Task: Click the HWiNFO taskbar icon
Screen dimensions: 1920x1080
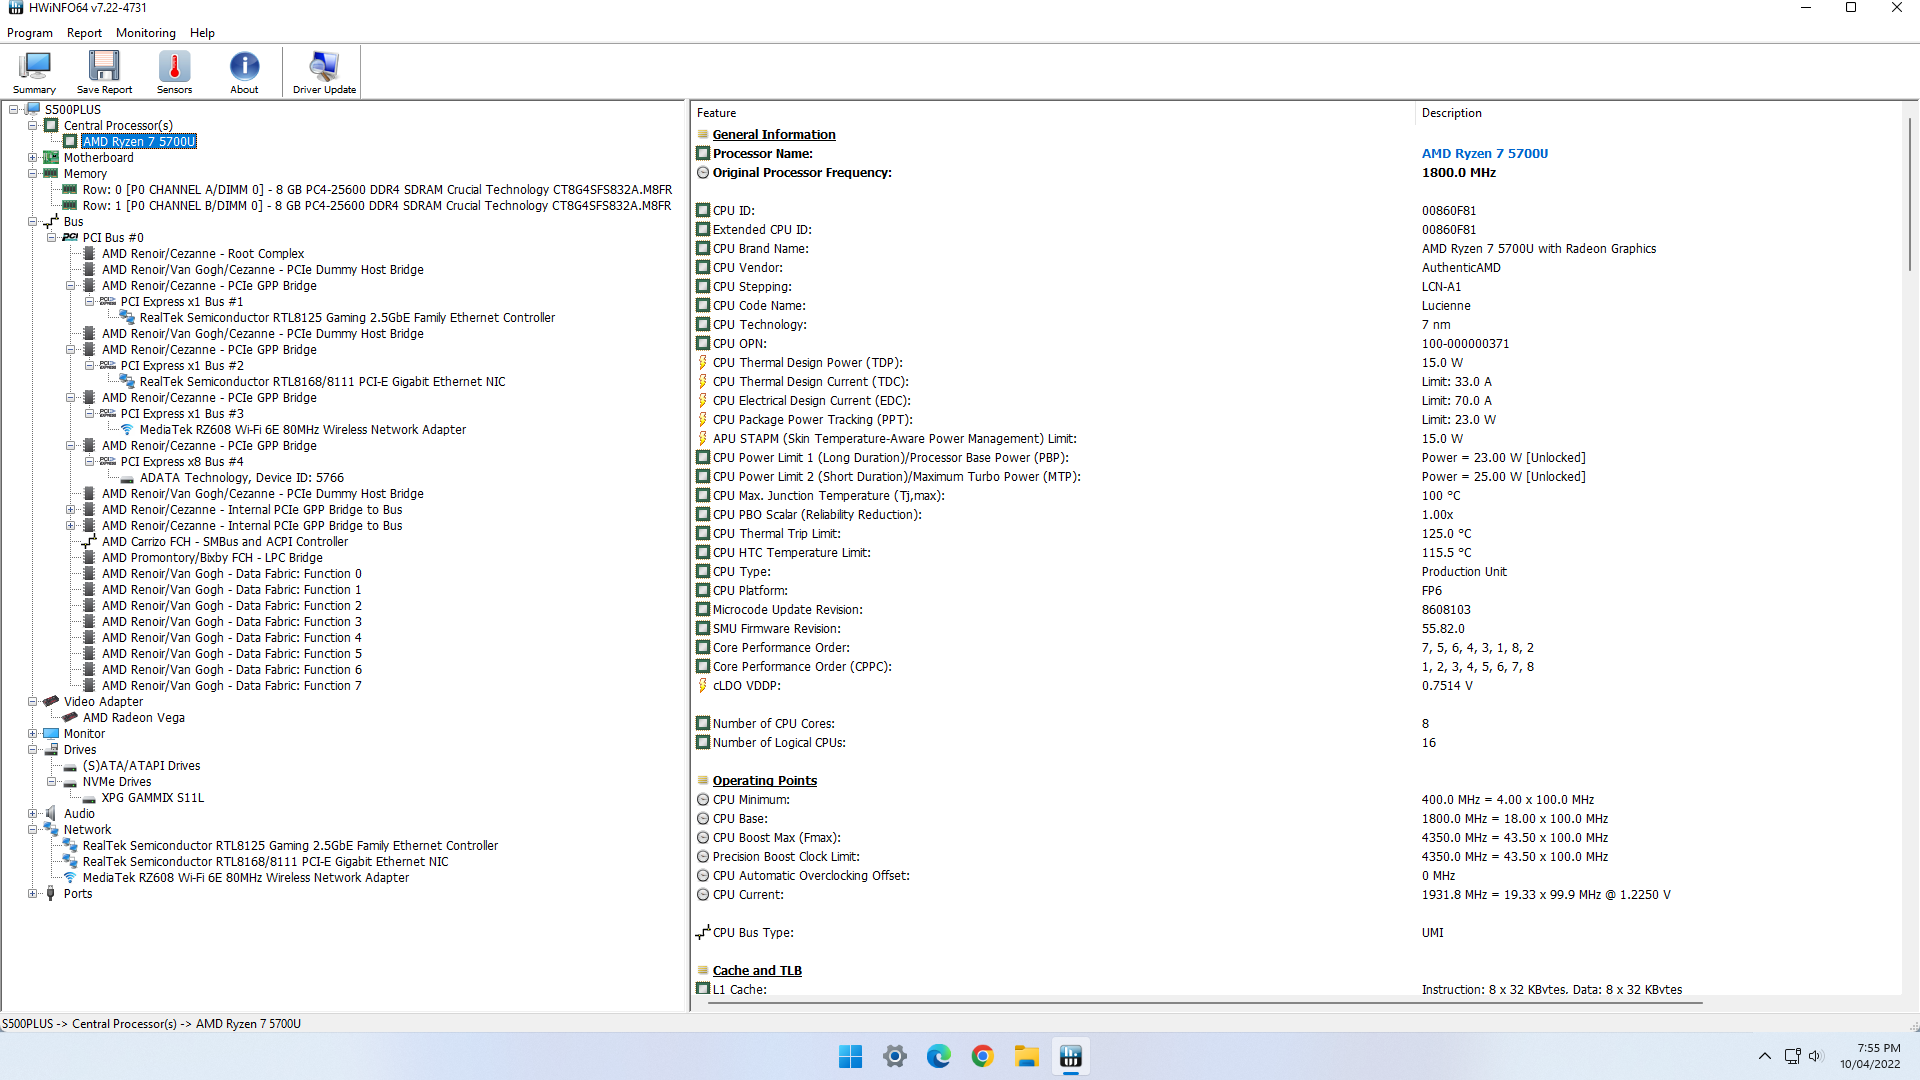Action: click(x=1070, y=1057)
